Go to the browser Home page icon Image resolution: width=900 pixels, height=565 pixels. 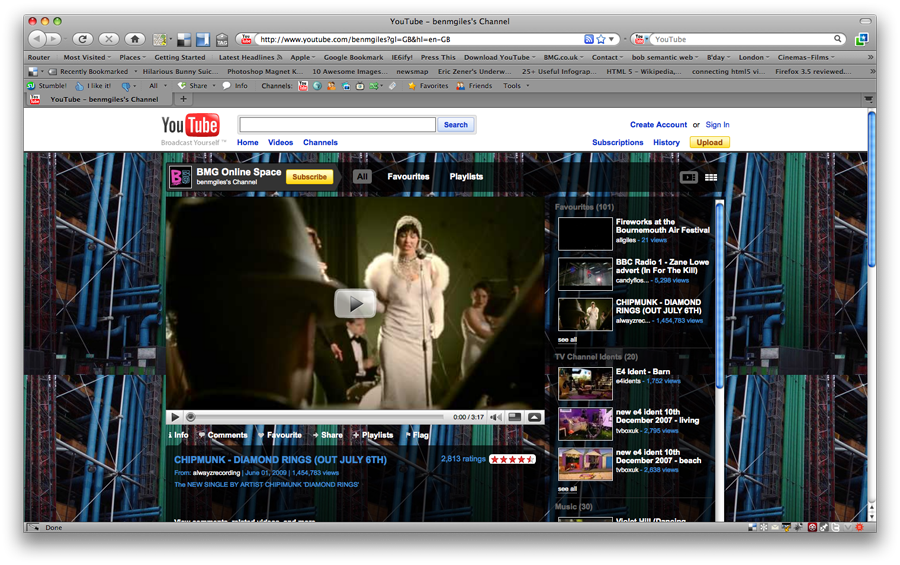tap(134, 39)
